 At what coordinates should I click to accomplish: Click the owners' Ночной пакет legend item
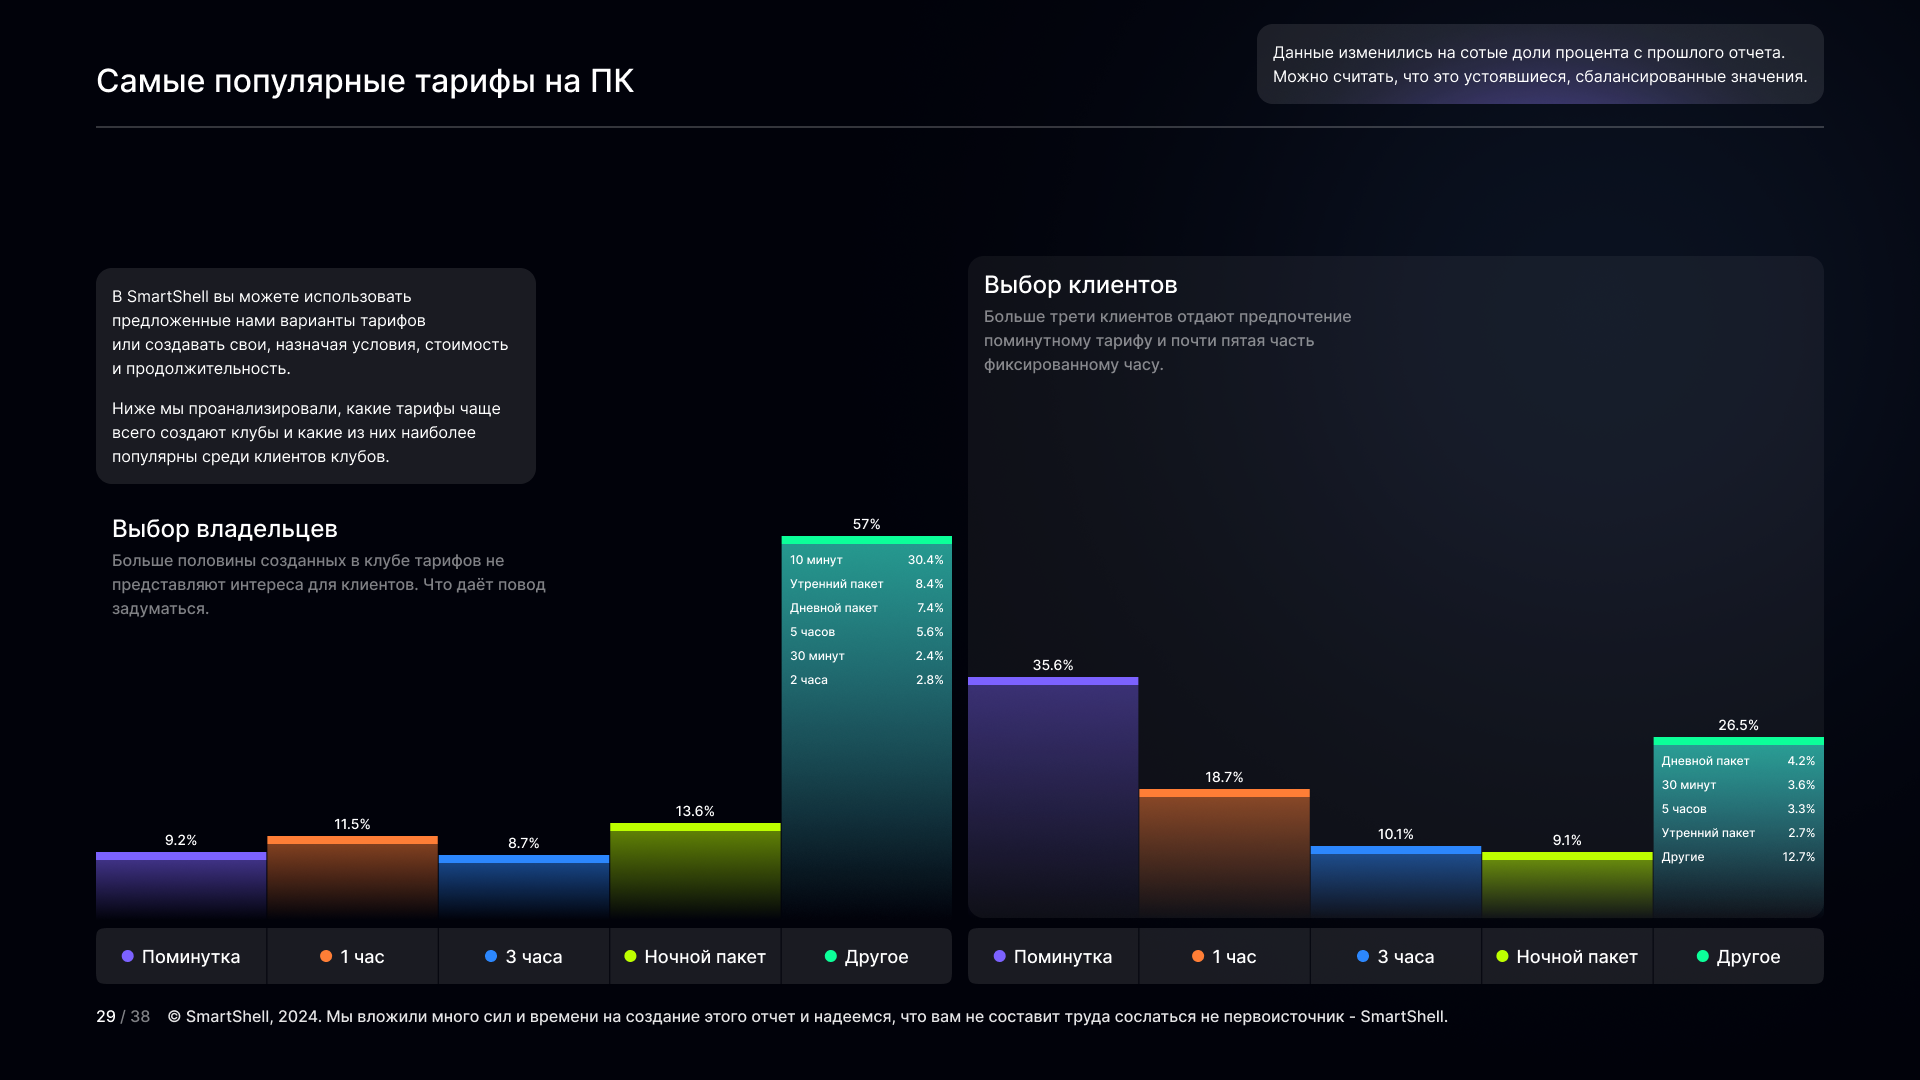click(695, 956)
